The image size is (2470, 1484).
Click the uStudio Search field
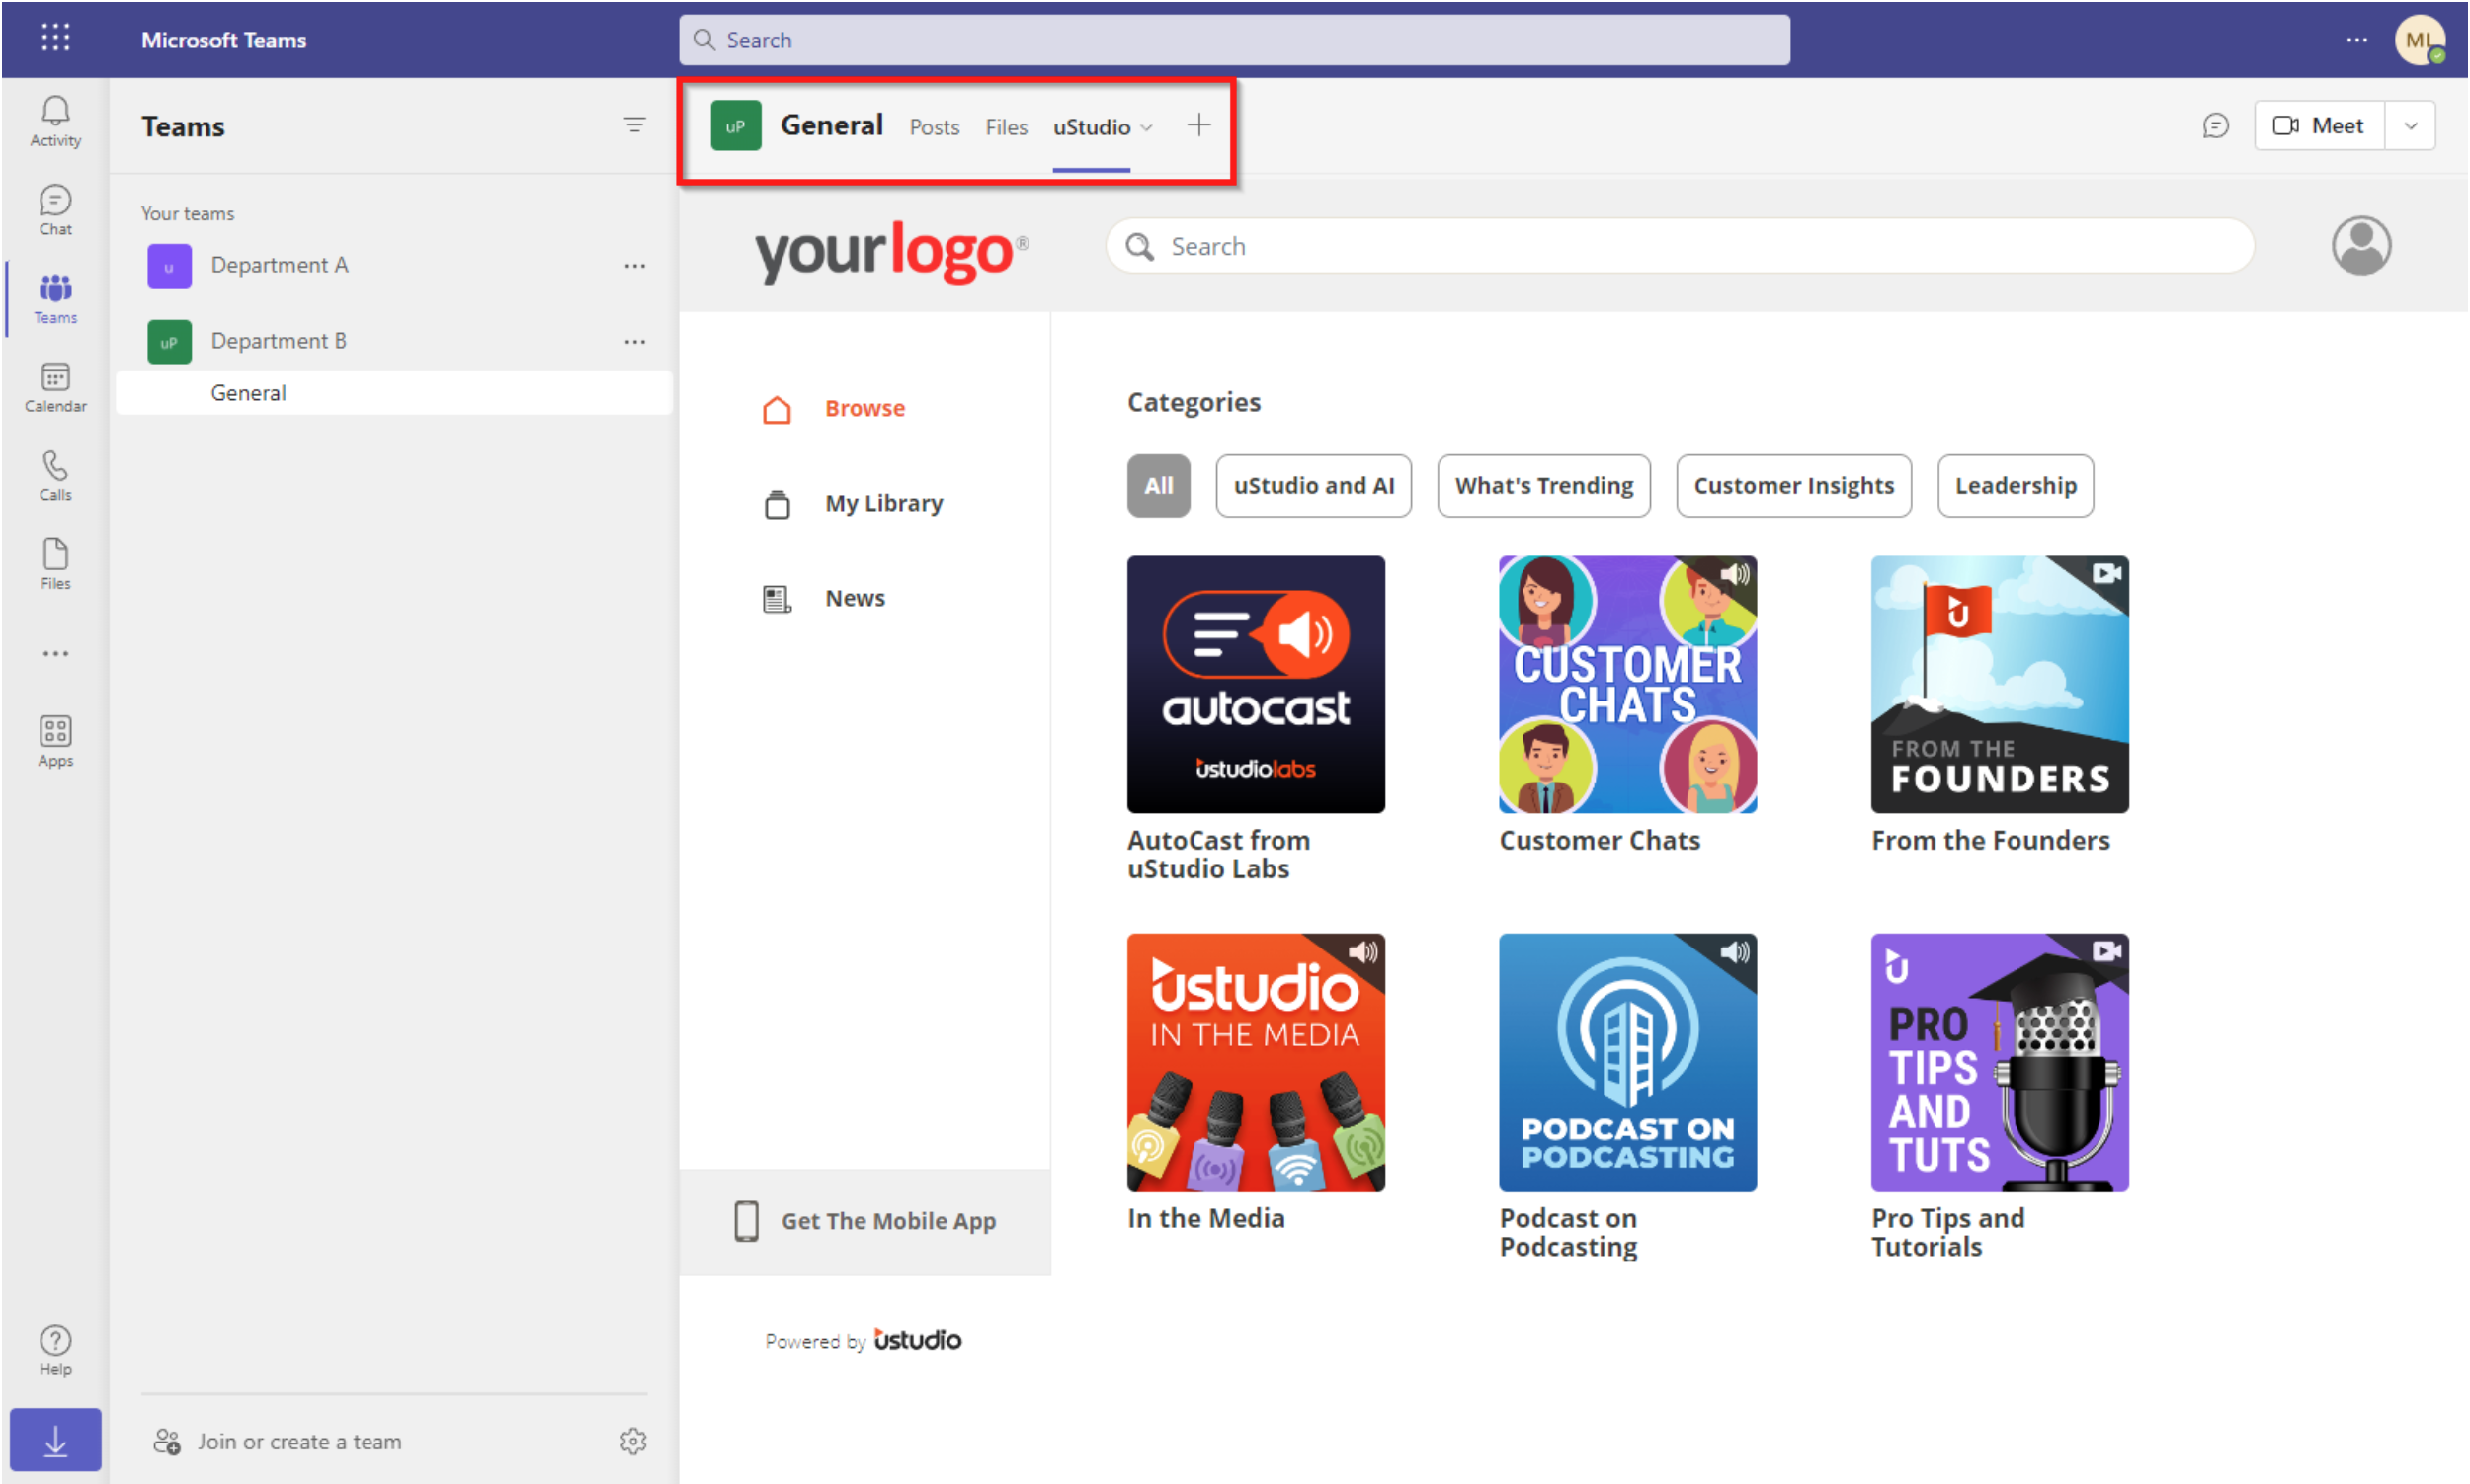click(1679, 246)
